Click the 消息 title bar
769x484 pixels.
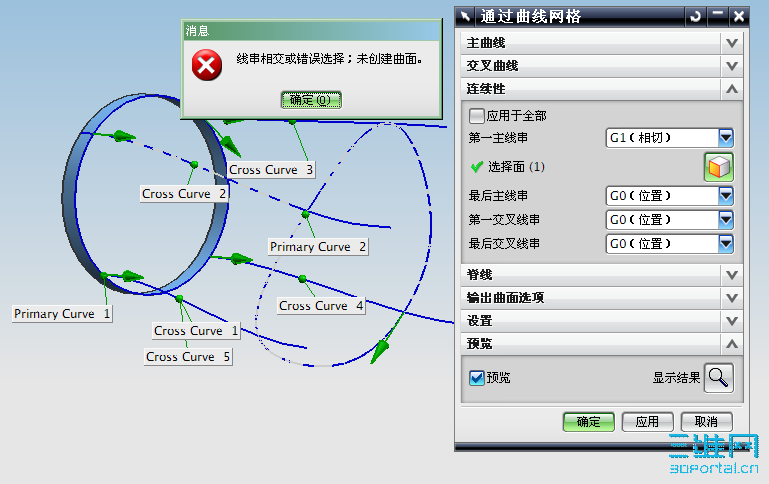click(311, 31)
